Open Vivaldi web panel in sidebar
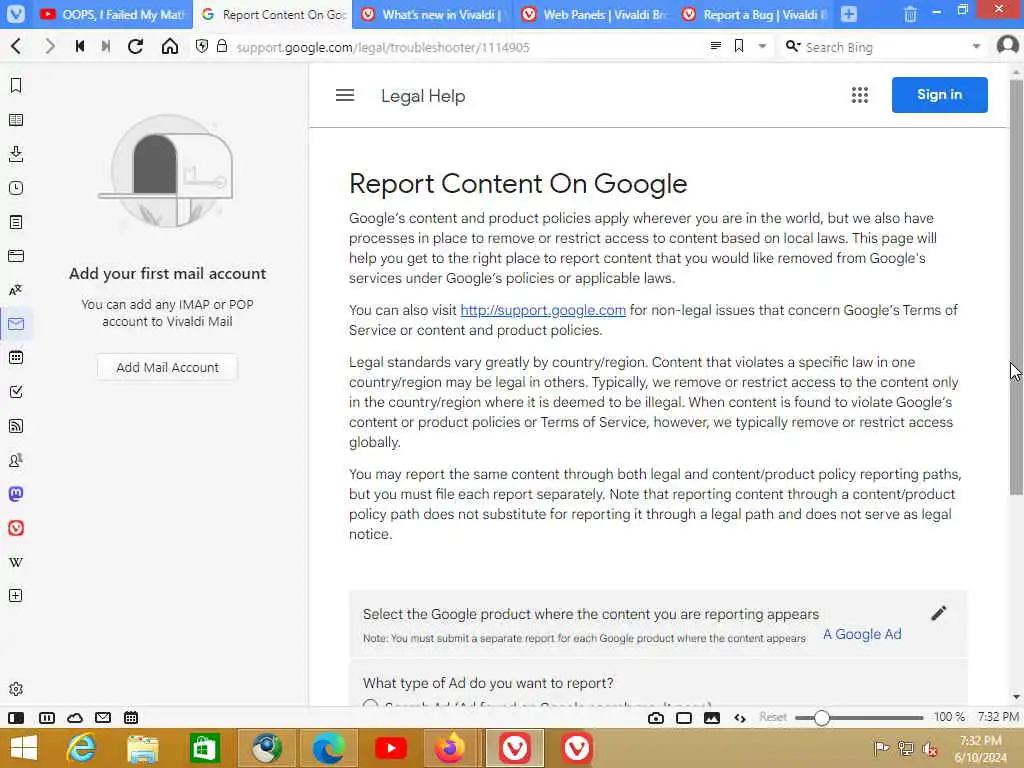This screenshot has height=768, width=1024. [x=16, y=528]
